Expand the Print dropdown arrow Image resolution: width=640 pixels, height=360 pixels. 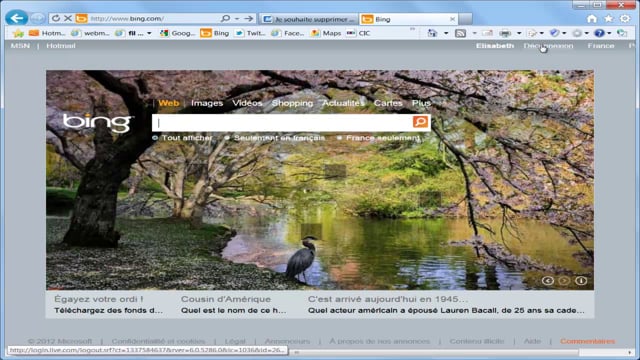coord(519,33)
